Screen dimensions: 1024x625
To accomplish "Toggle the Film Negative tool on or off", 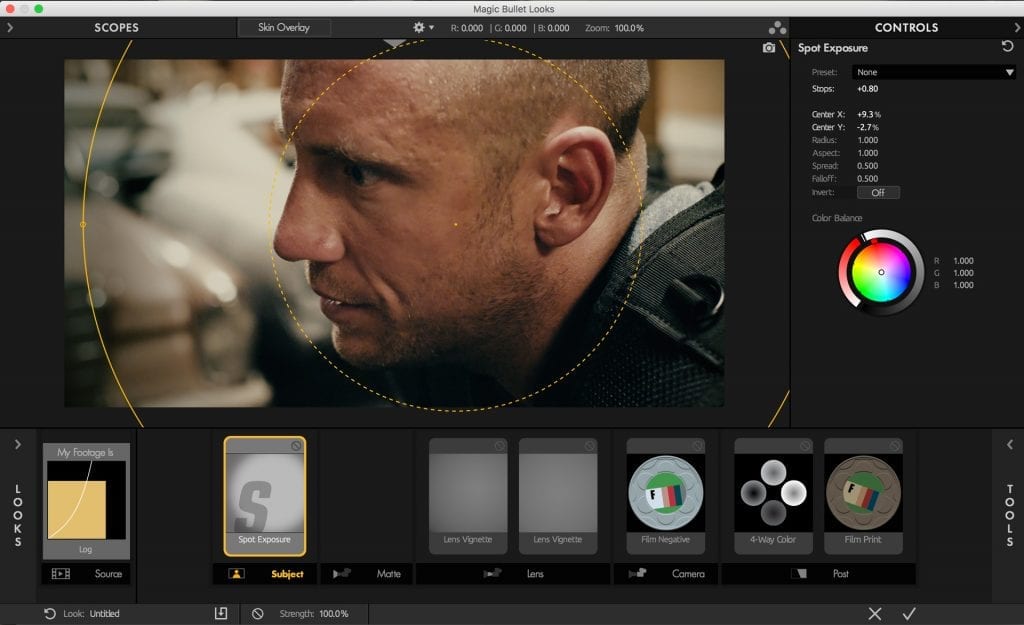I will point(698,446).
